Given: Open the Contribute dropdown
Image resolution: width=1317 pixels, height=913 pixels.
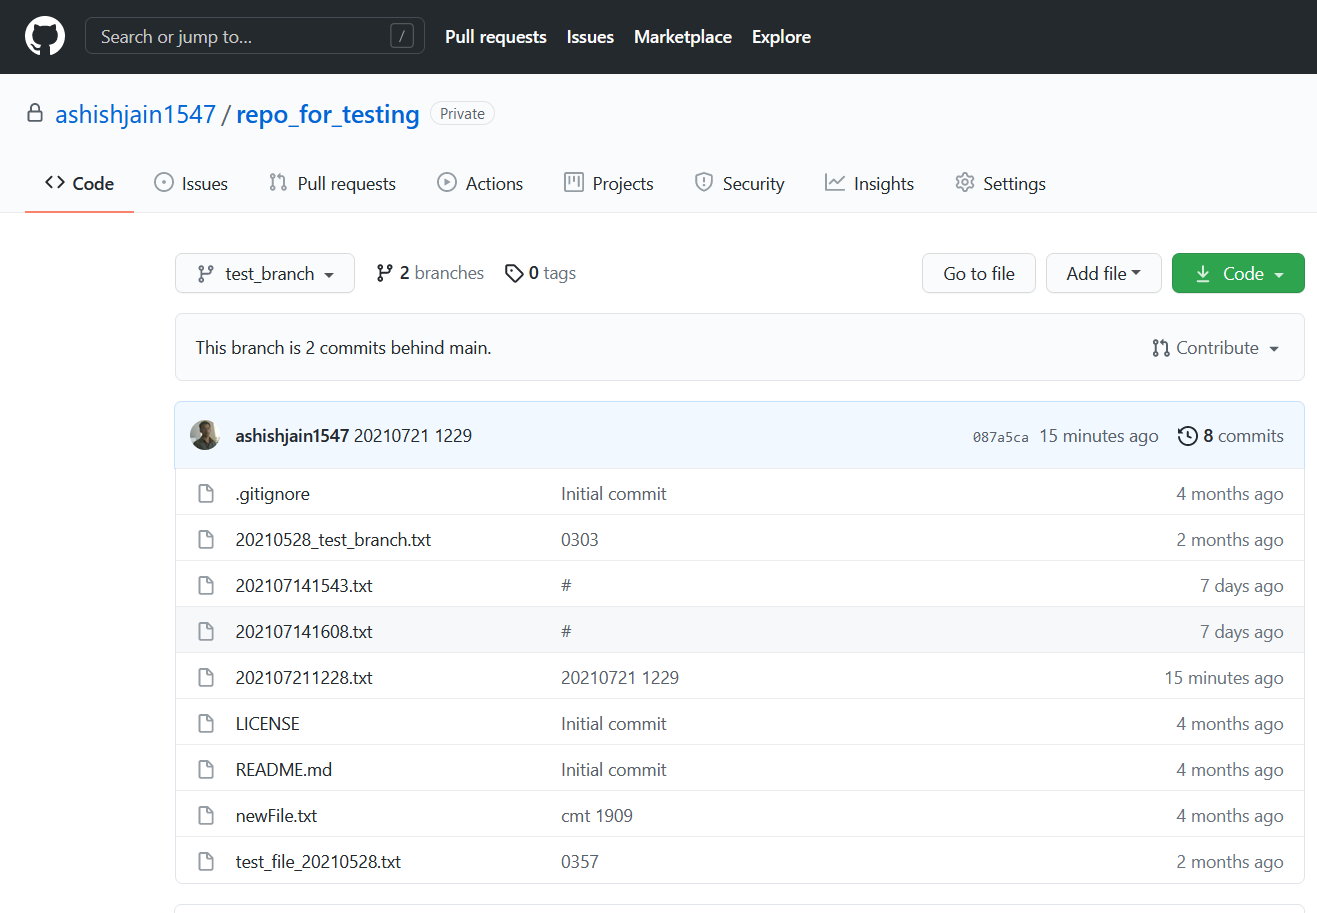Looking at the screenshot, I should pyautogui.click(x=1215, y=347).
